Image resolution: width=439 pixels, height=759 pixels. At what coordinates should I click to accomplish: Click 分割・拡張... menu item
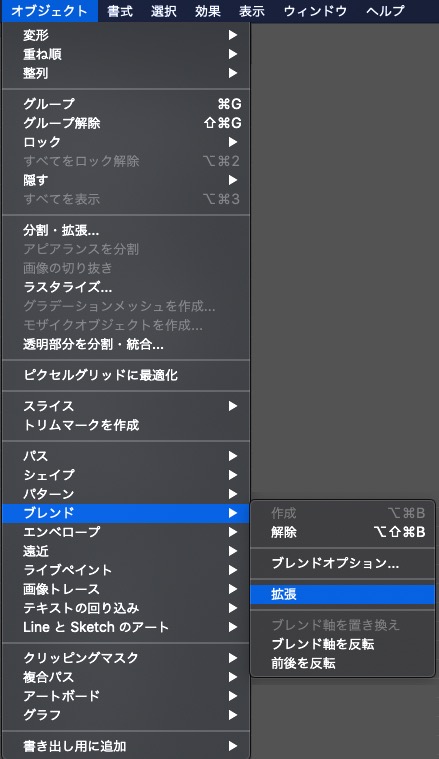point(126,230)
